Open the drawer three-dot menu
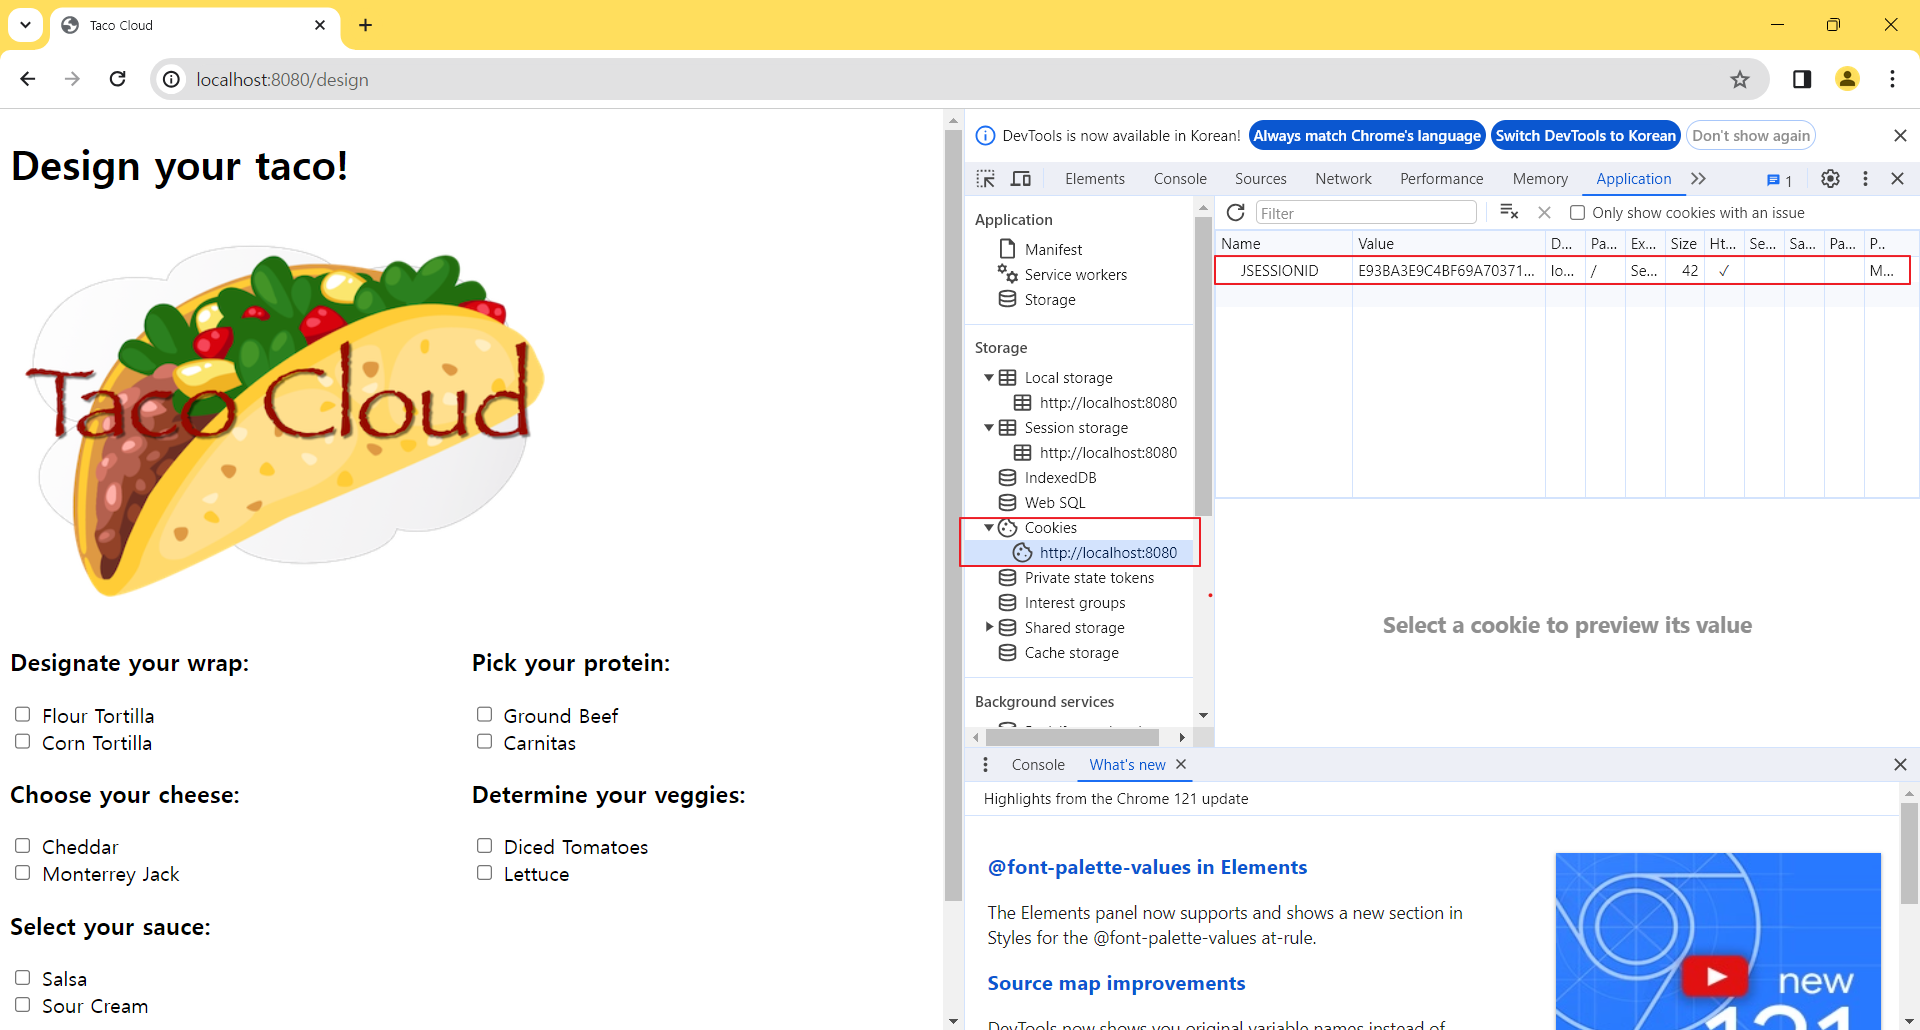This screenshot has width=1920, height=1030. tap(985, 765)
